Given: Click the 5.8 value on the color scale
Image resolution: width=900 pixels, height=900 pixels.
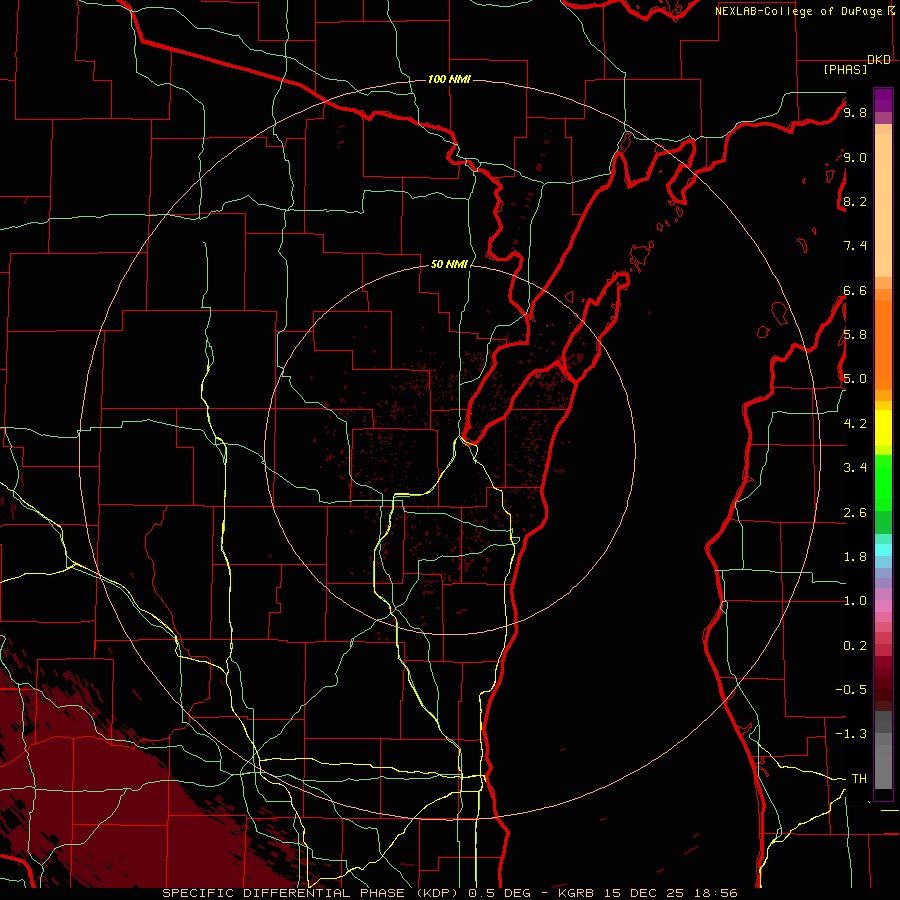Looking at the screenshot, I should point(855,334).
